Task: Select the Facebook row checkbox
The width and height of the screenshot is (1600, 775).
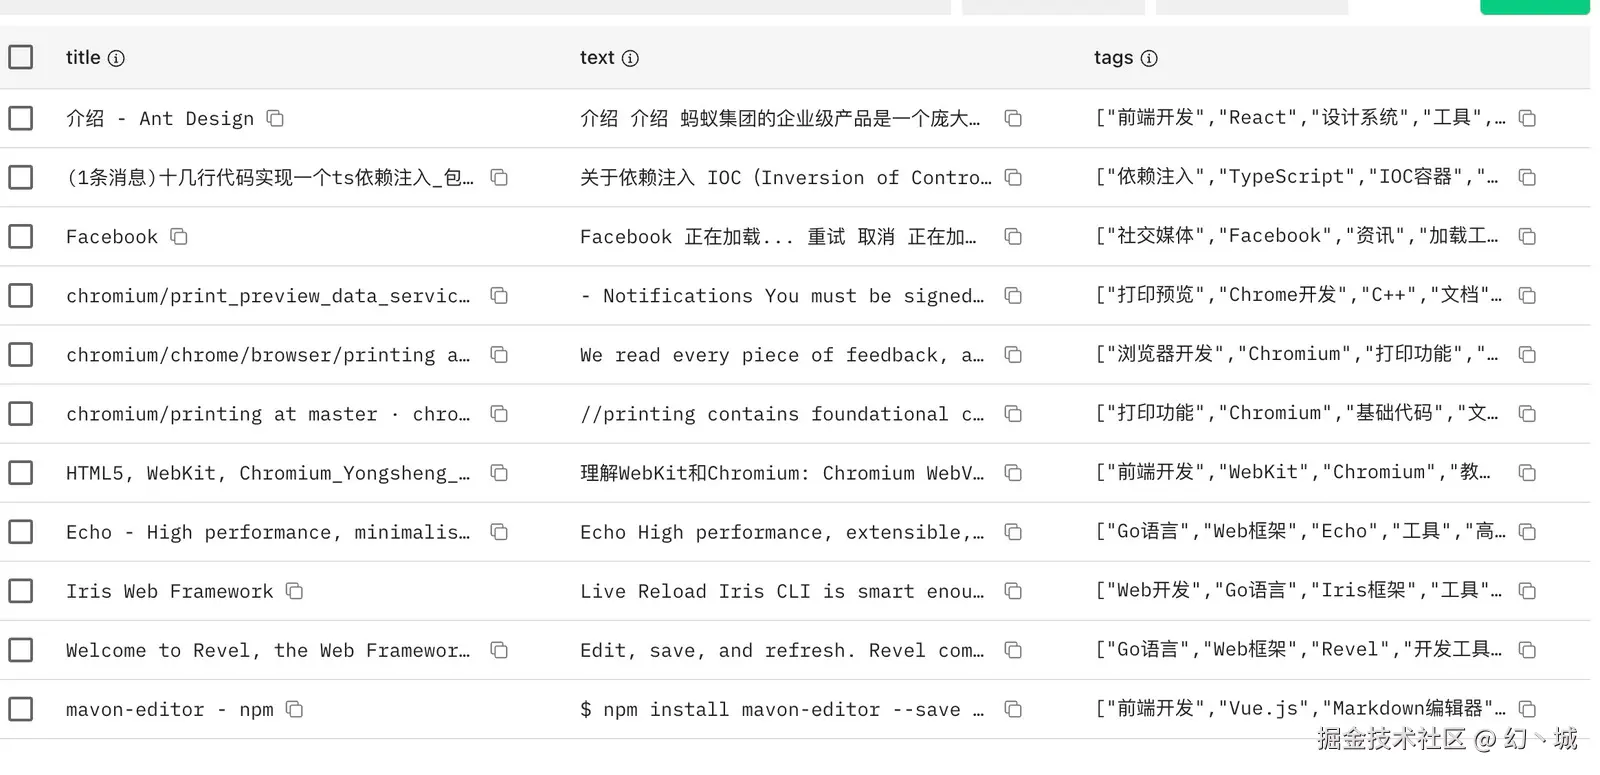Action: (20, 236)
